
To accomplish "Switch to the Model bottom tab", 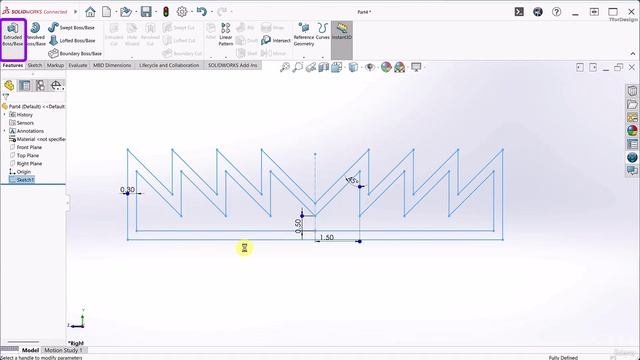I will coord(30,350).
